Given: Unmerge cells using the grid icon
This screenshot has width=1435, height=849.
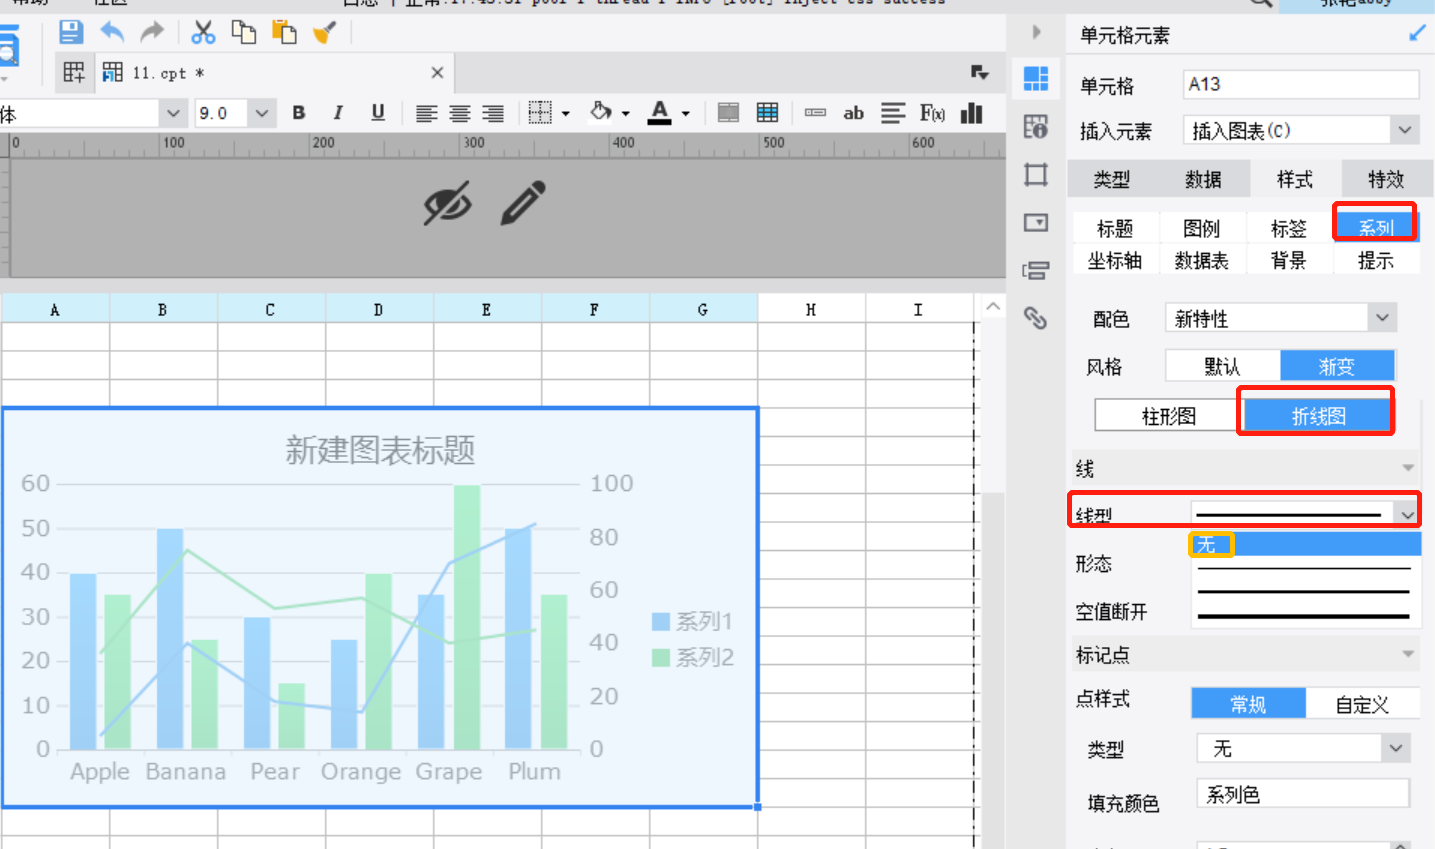Looking at the screenshot, I should coord(768,113).
